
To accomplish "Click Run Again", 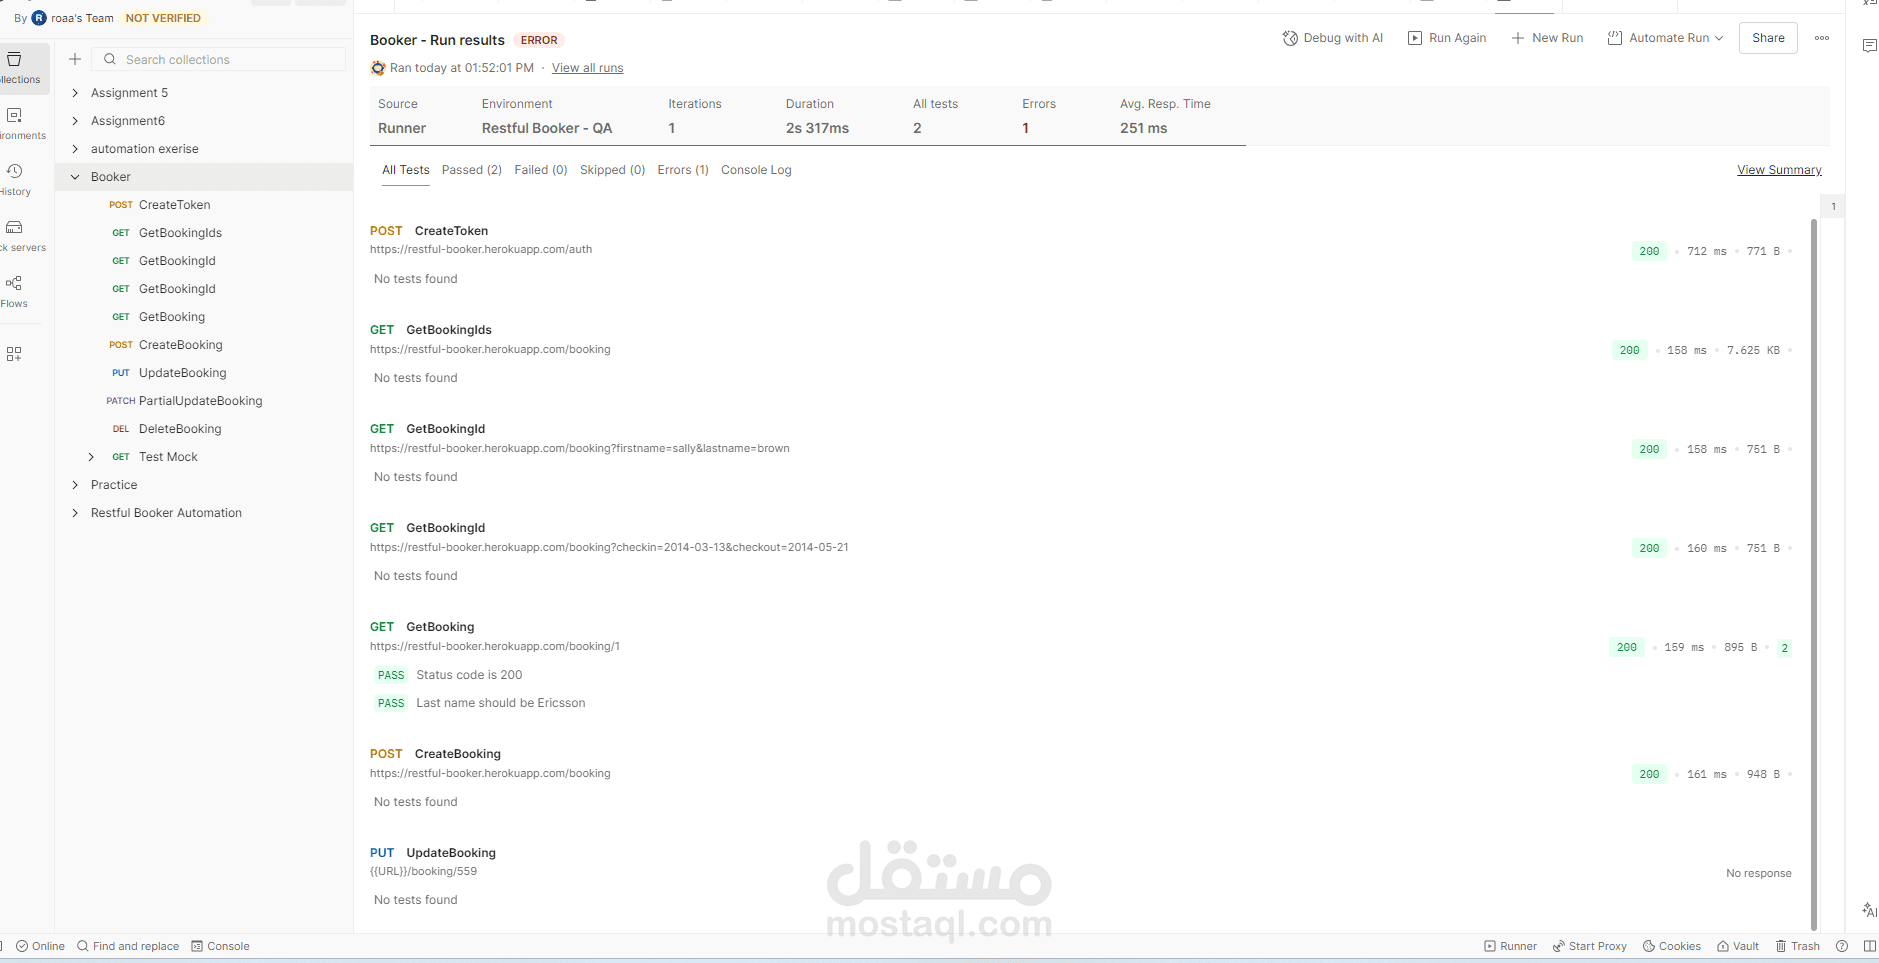I will click(x=1447, y=38).
